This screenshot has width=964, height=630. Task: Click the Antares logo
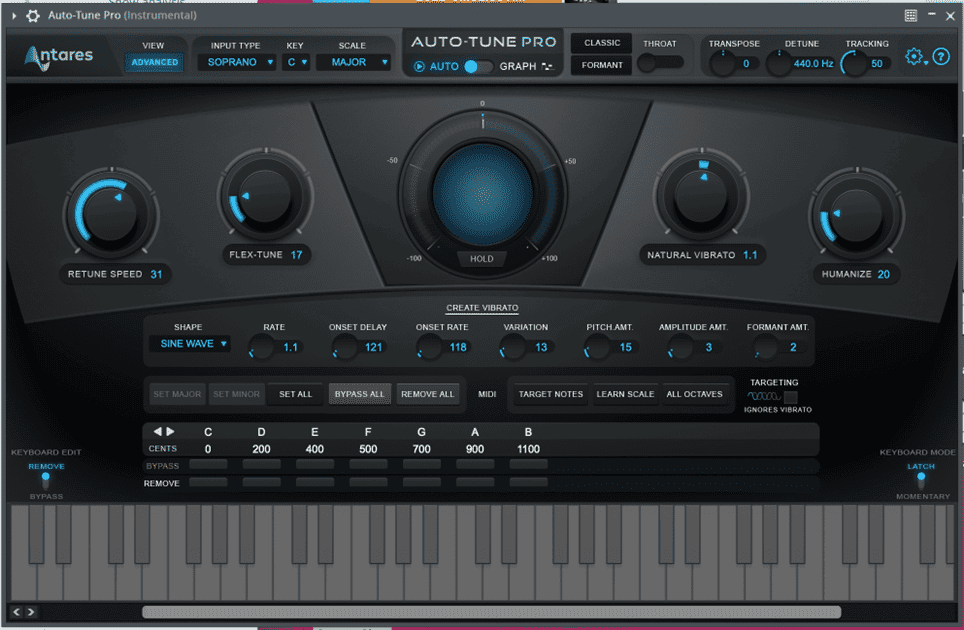pos(59,57)
